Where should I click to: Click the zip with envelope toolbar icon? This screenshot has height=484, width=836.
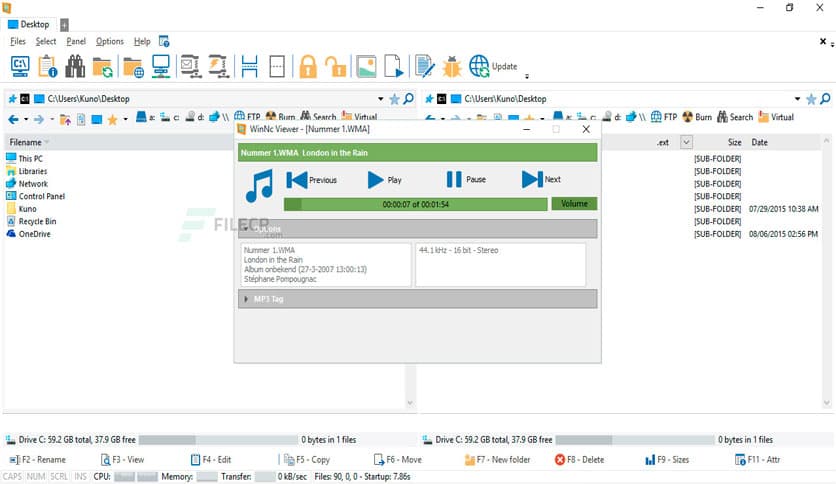(x=191, y=67)
